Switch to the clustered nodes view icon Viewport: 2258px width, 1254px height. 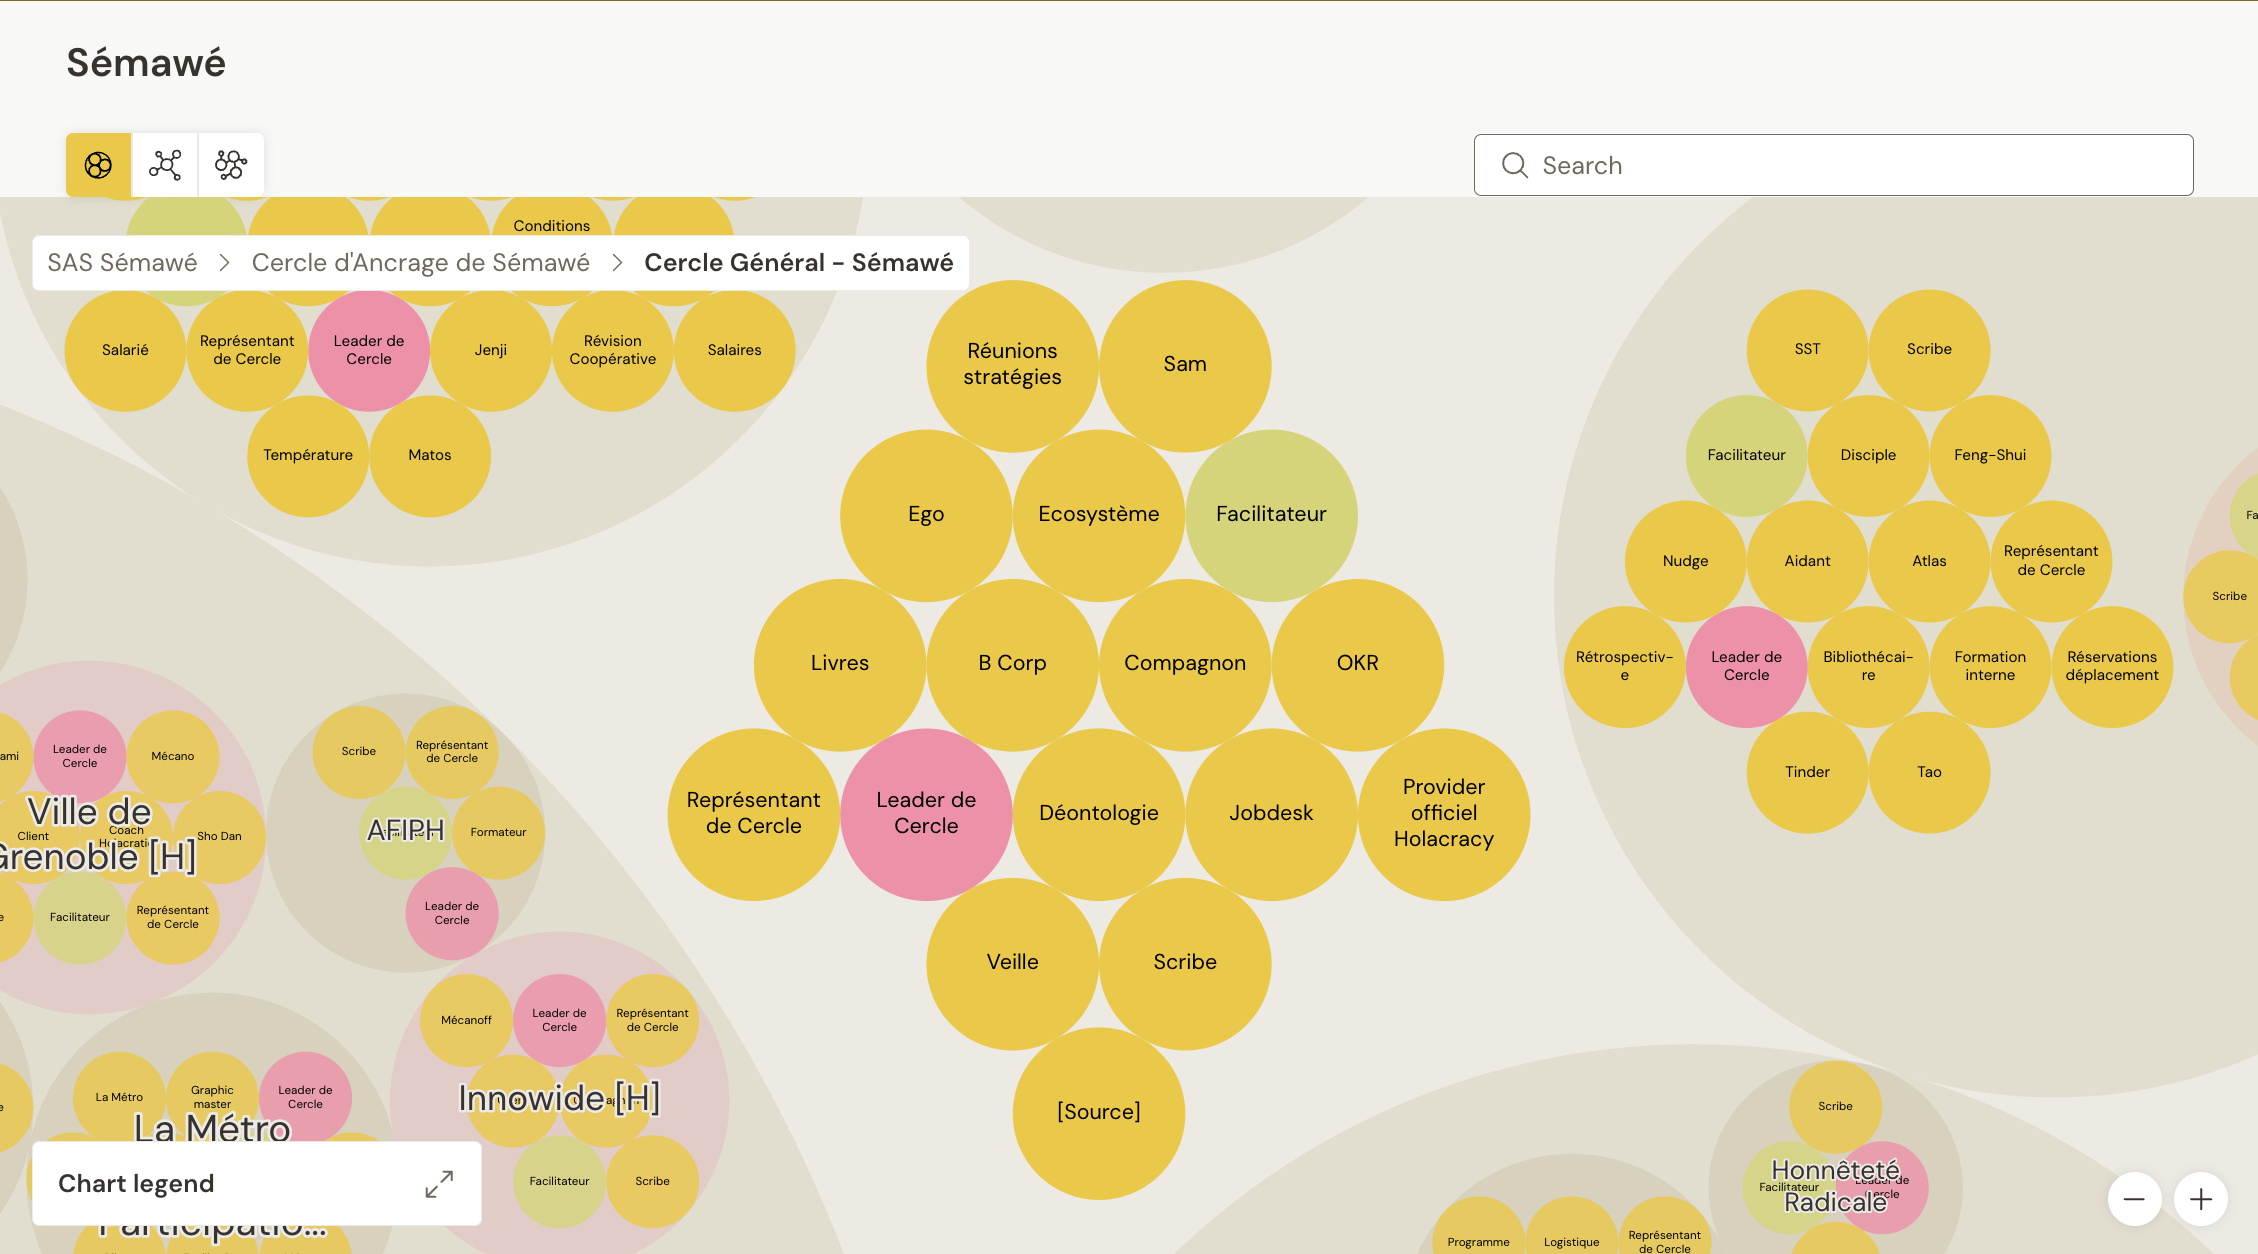pos(231,165)
